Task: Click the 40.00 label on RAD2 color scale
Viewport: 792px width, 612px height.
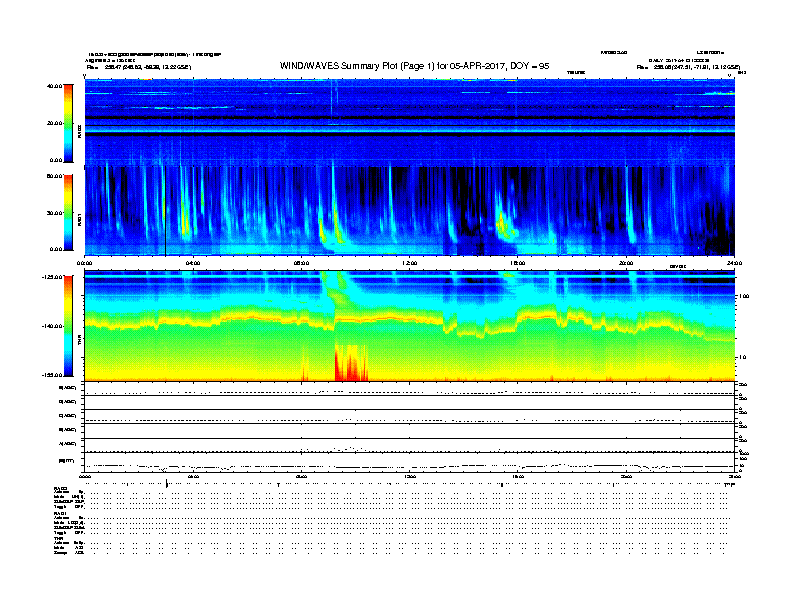Action: tap(54, 86)
